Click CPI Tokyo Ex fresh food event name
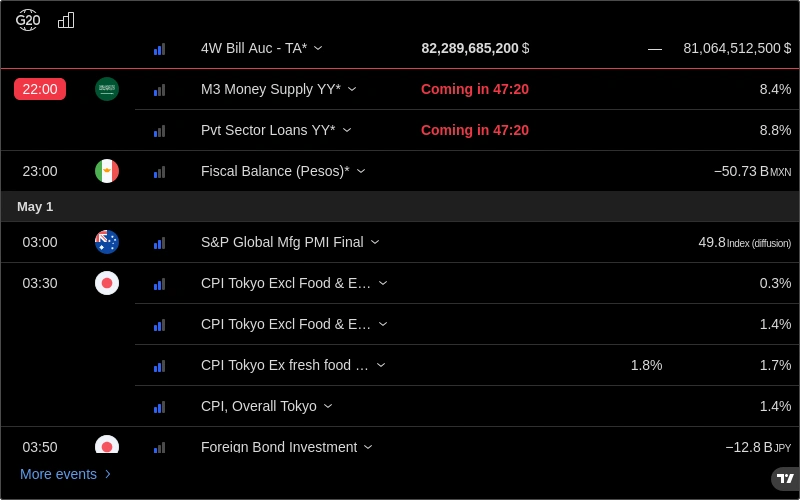The image size is (800, 500). [x=285, y=365]
